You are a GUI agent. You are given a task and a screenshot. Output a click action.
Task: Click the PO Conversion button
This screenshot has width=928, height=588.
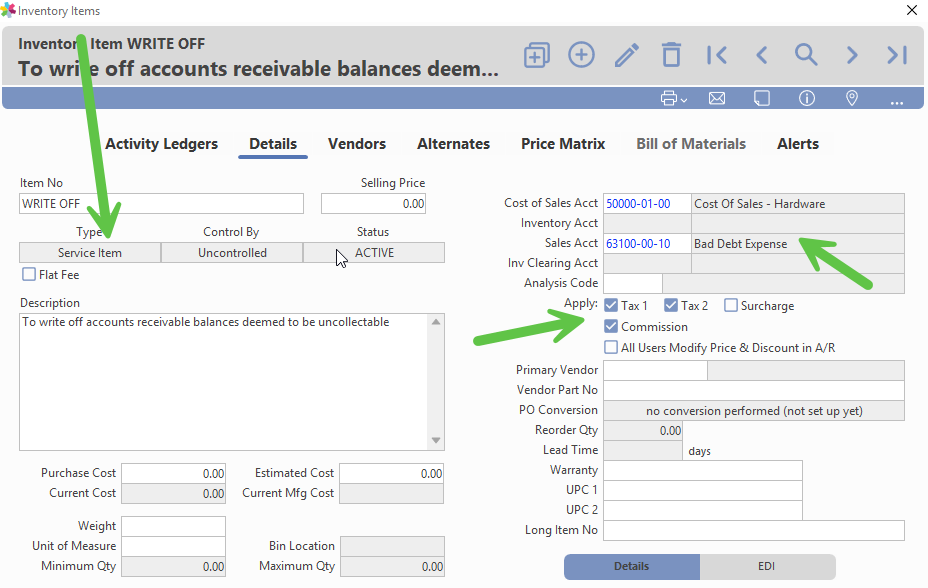pos(754,411)
